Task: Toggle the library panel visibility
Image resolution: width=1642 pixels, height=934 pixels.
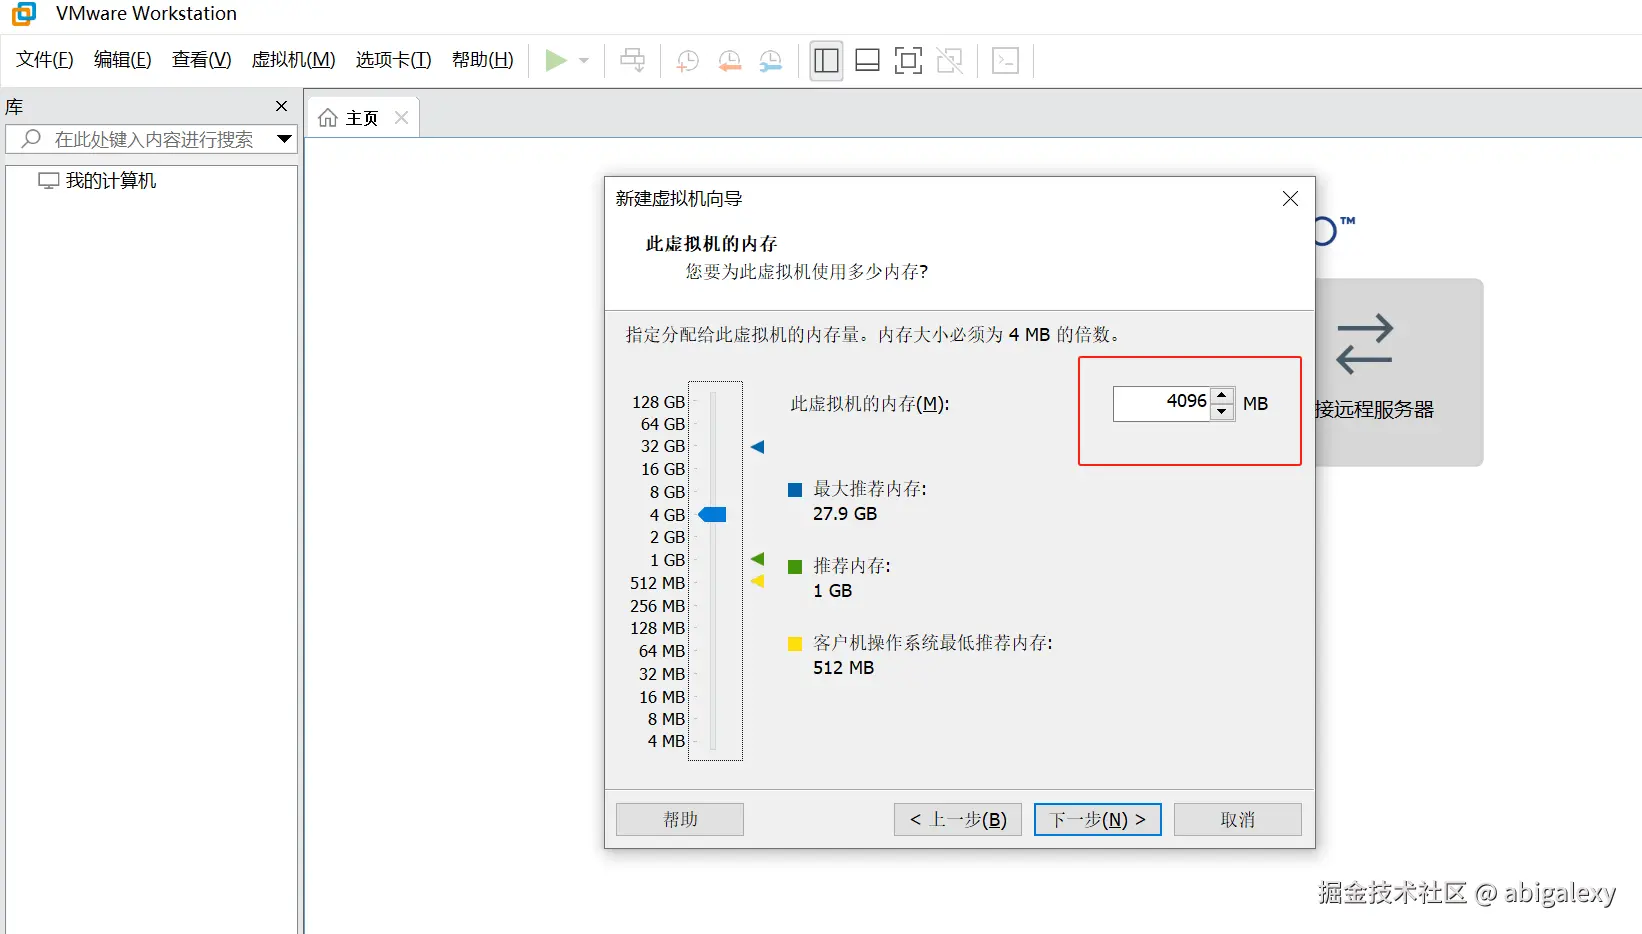Action: tap(825, 60)
